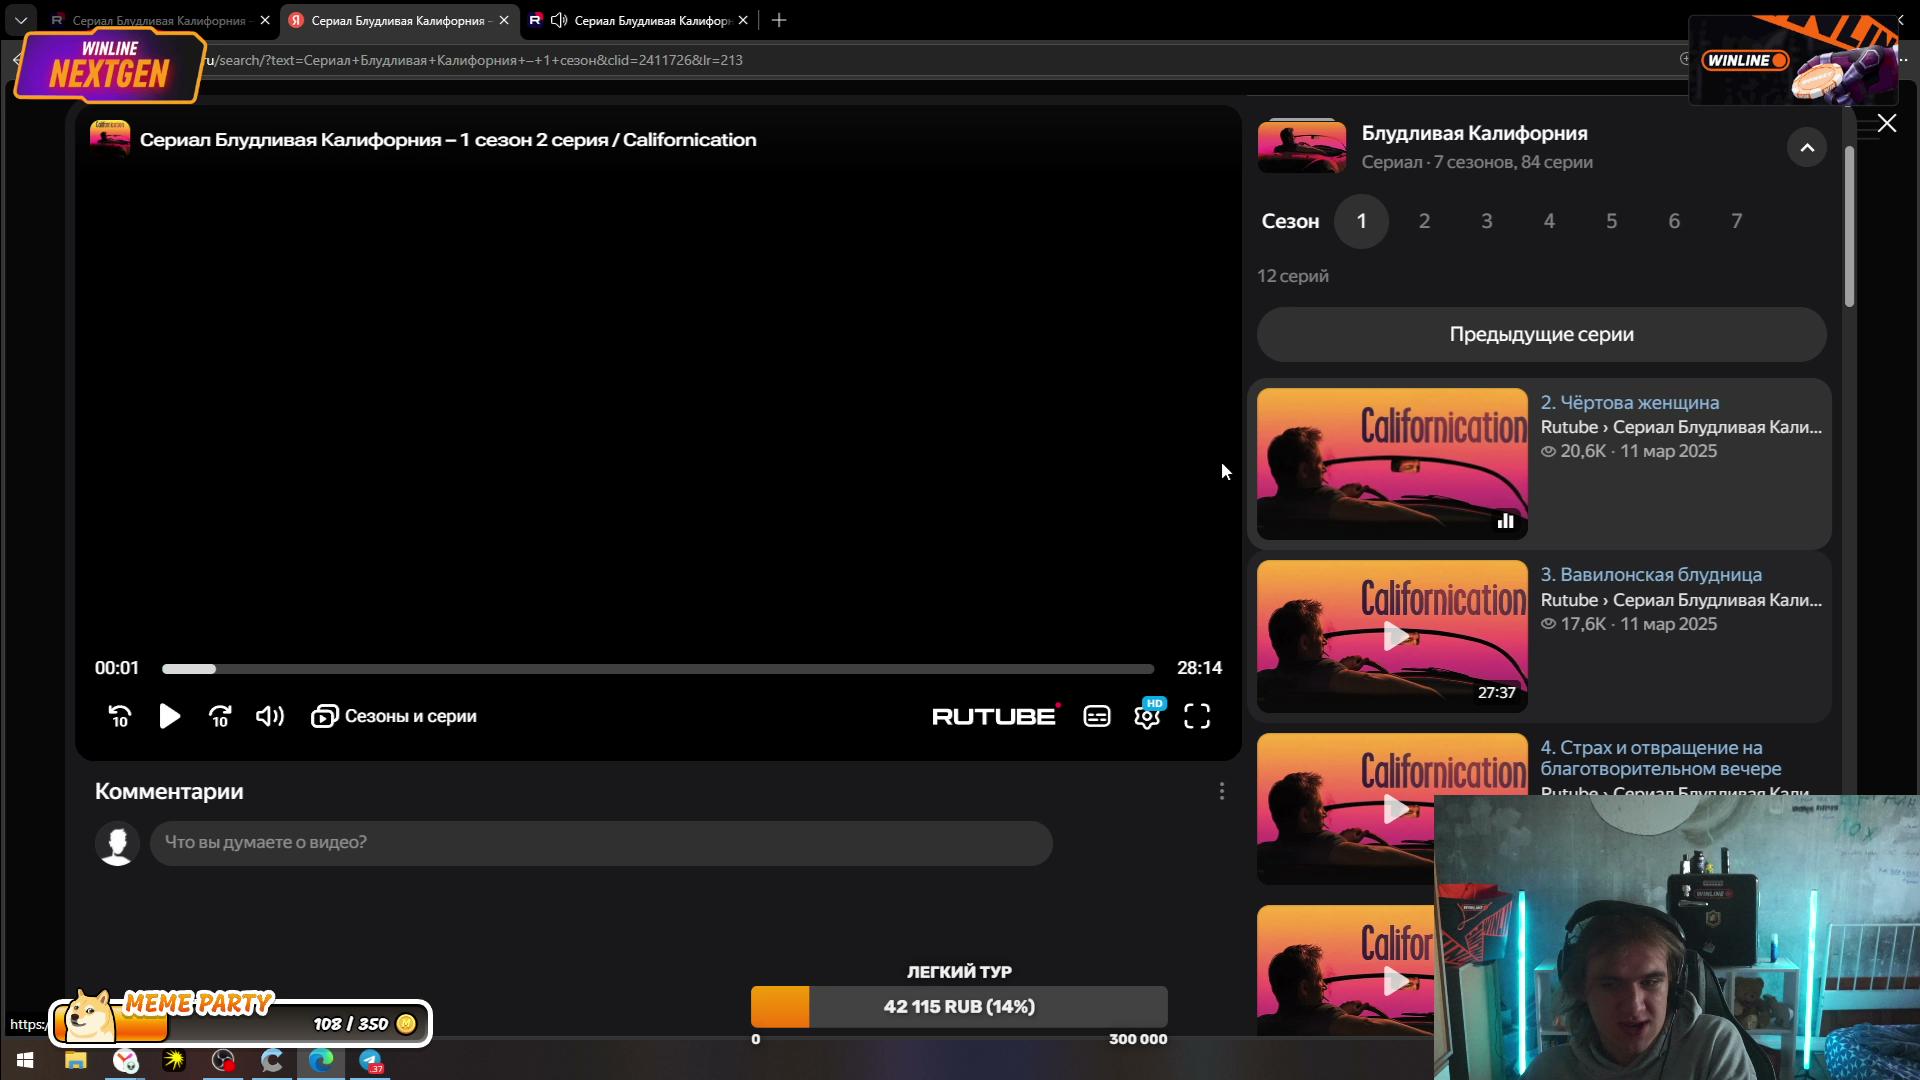Enter fullscreen mode

click(x=1197, y=716)
